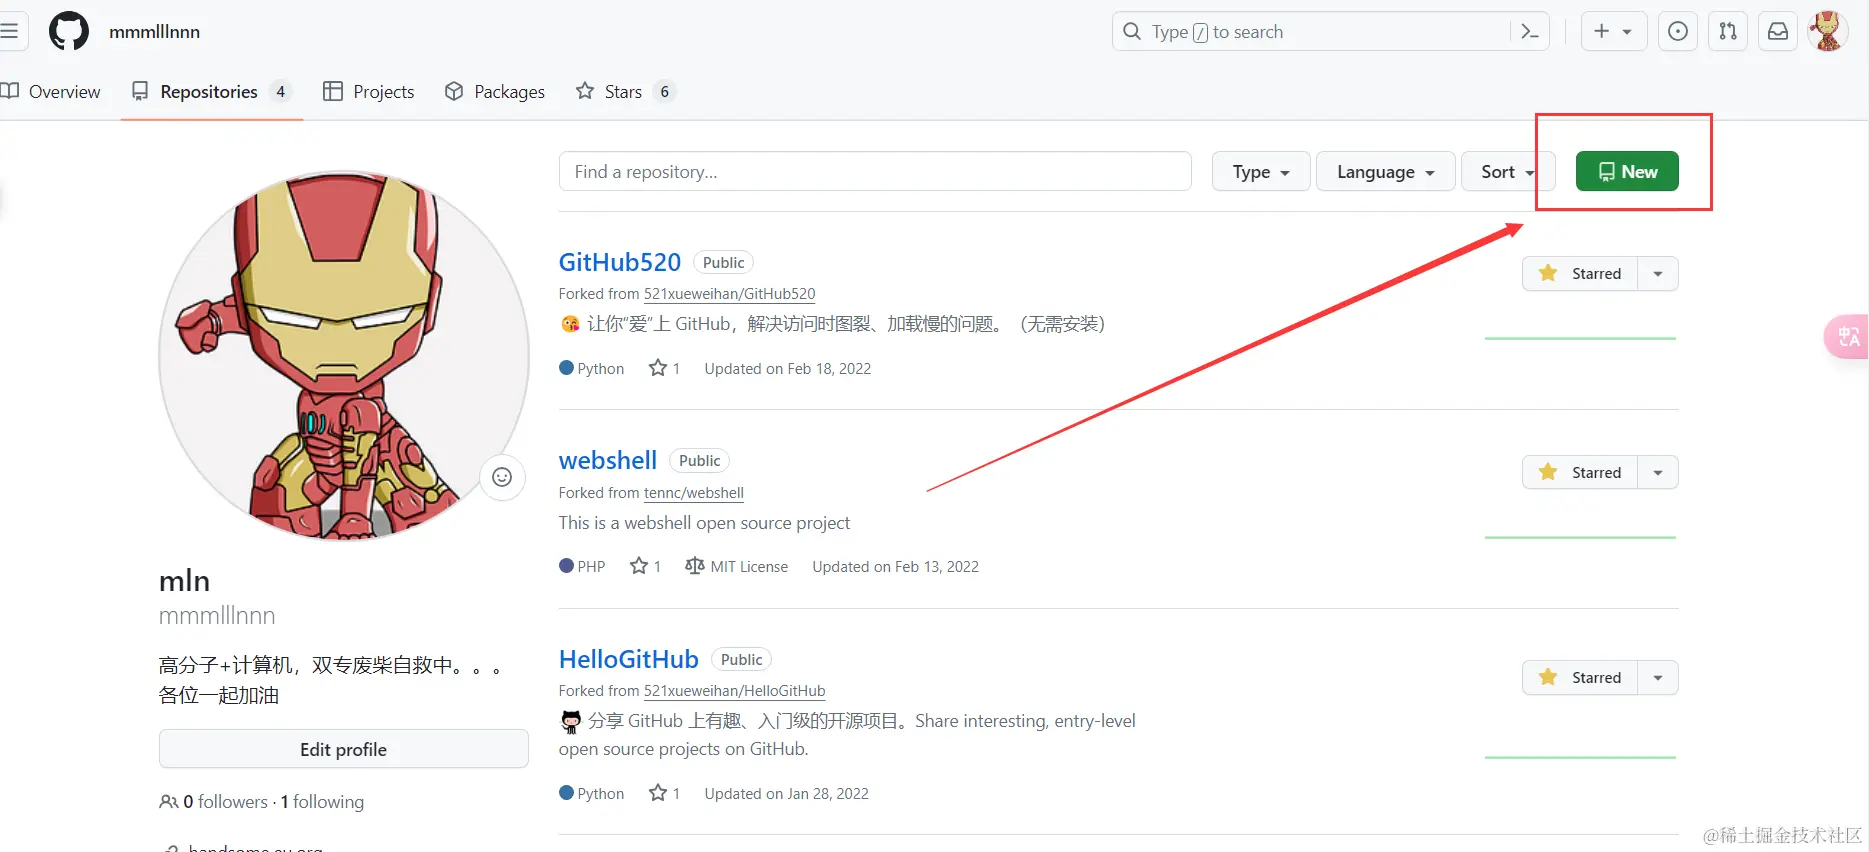The height and width of the screenshot is (852, 1869).
Task: Open the GitHub520 repository link
Action: click(x=620, y=262)
